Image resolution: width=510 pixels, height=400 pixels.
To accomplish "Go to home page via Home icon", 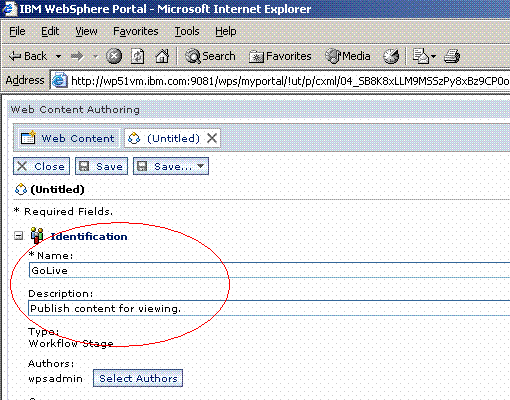I will click(162, 56).
